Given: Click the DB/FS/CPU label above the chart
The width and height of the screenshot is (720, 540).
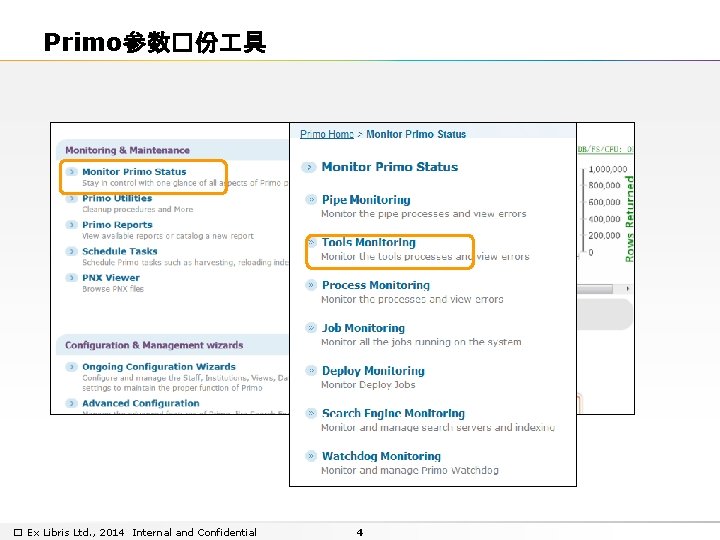Looking at the screenshot, I should [605, 149].
